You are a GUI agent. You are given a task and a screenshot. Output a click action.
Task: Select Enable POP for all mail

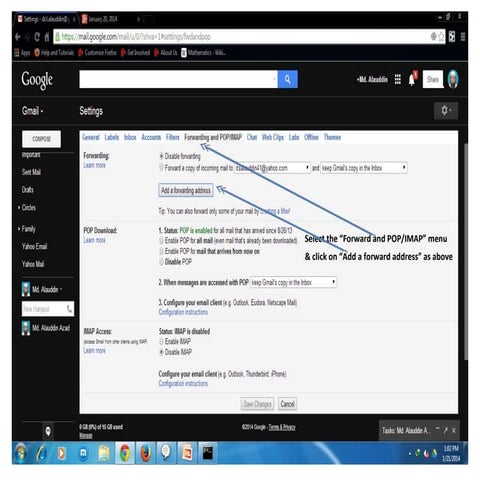161,240
